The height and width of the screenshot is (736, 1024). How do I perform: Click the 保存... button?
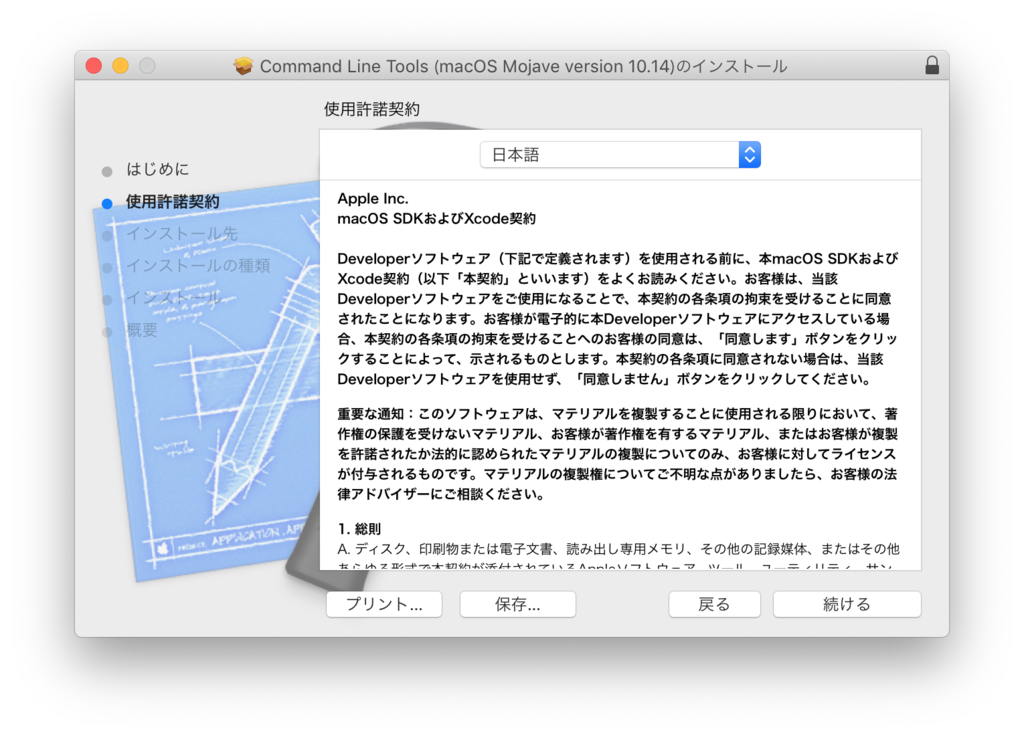[518, 604]
